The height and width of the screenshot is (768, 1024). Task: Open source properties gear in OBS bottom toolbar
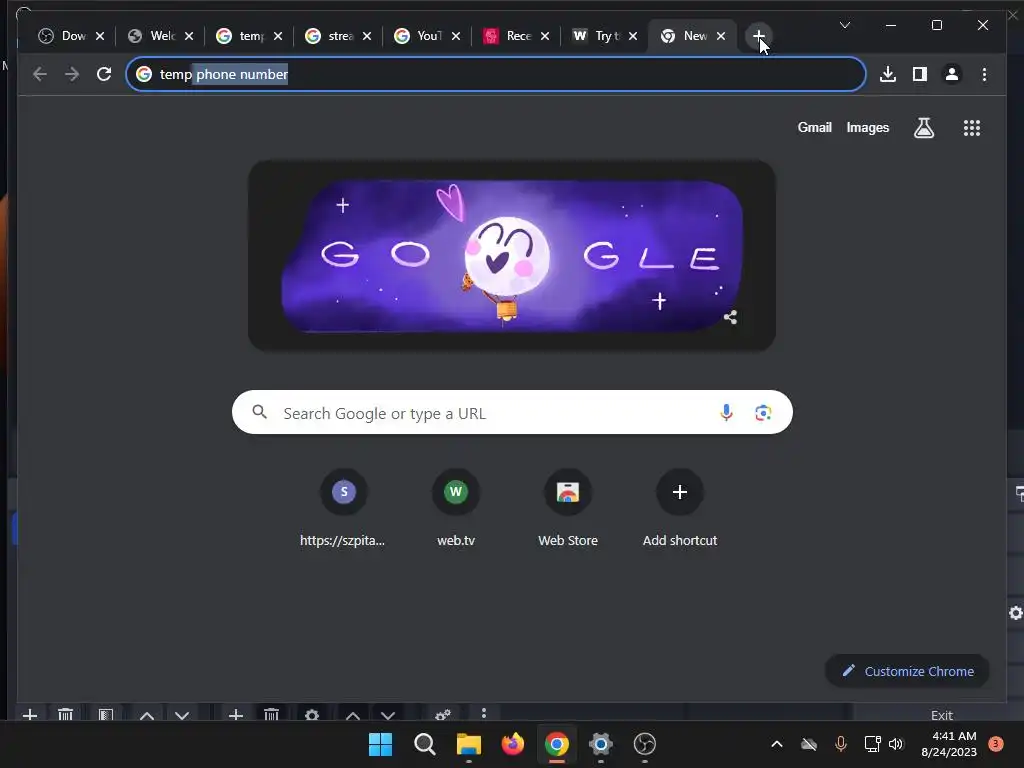point(312,715)
